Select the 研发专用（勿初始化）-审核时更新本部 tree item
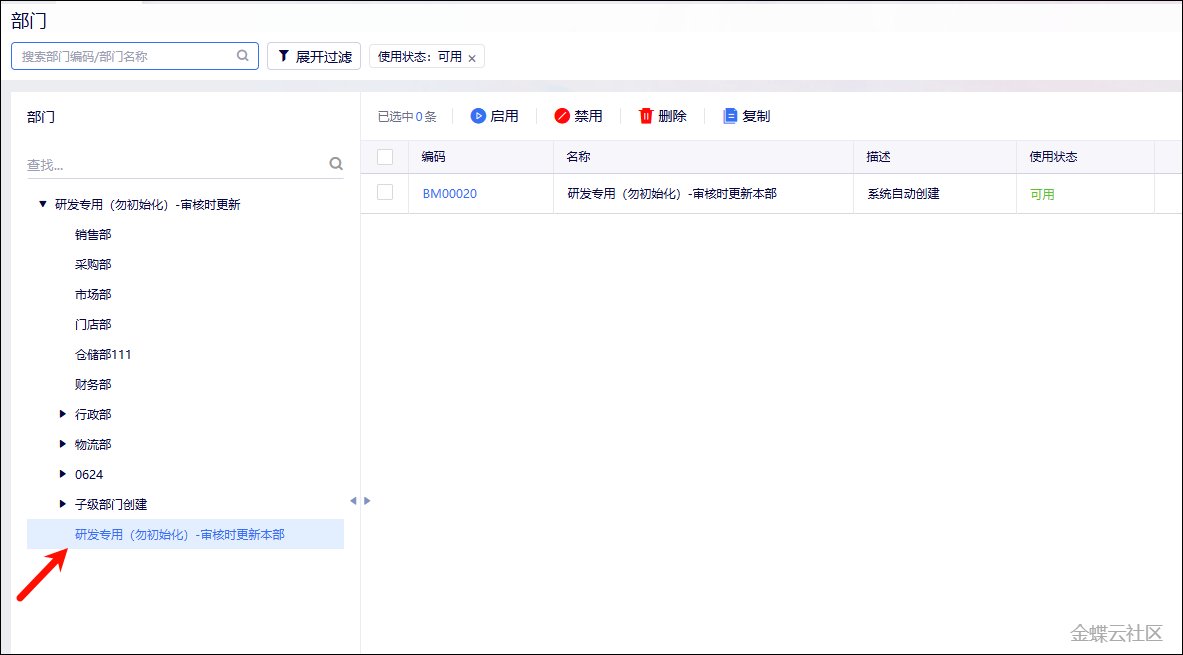The image size is (1183, 655). pos(186,534)
